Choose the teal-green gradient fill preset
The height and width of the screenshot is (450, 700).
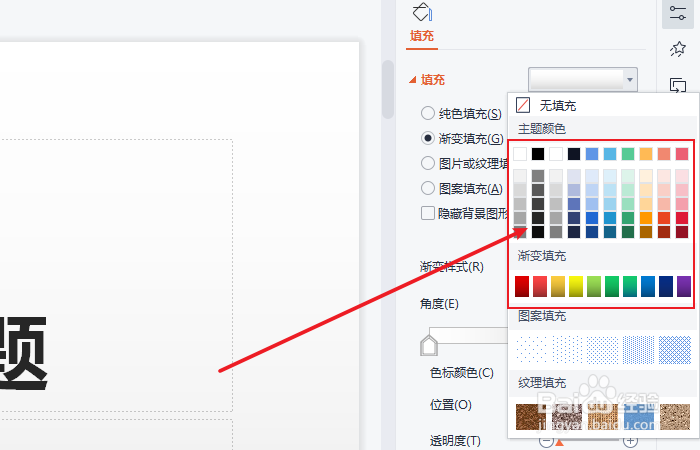pyautogui.click(x=630, y=287)
